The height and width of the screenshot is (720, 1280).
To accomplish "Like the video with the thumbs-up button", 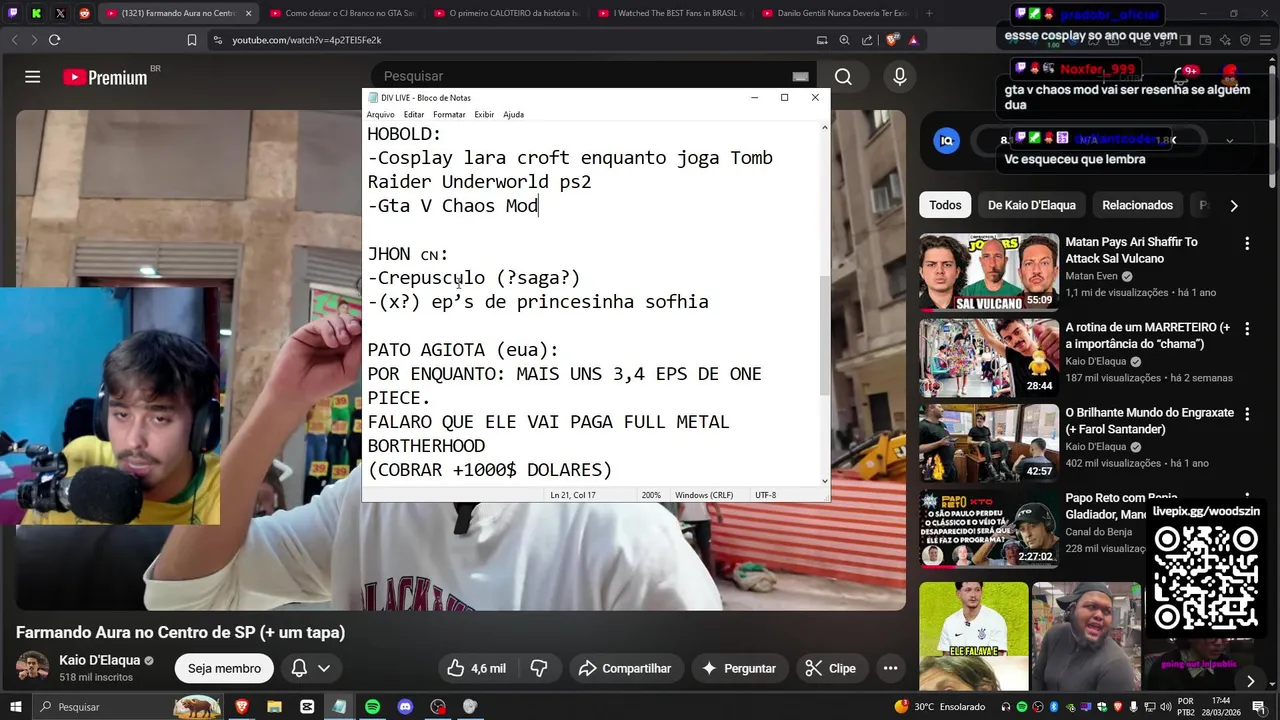I will pos(476,668).
